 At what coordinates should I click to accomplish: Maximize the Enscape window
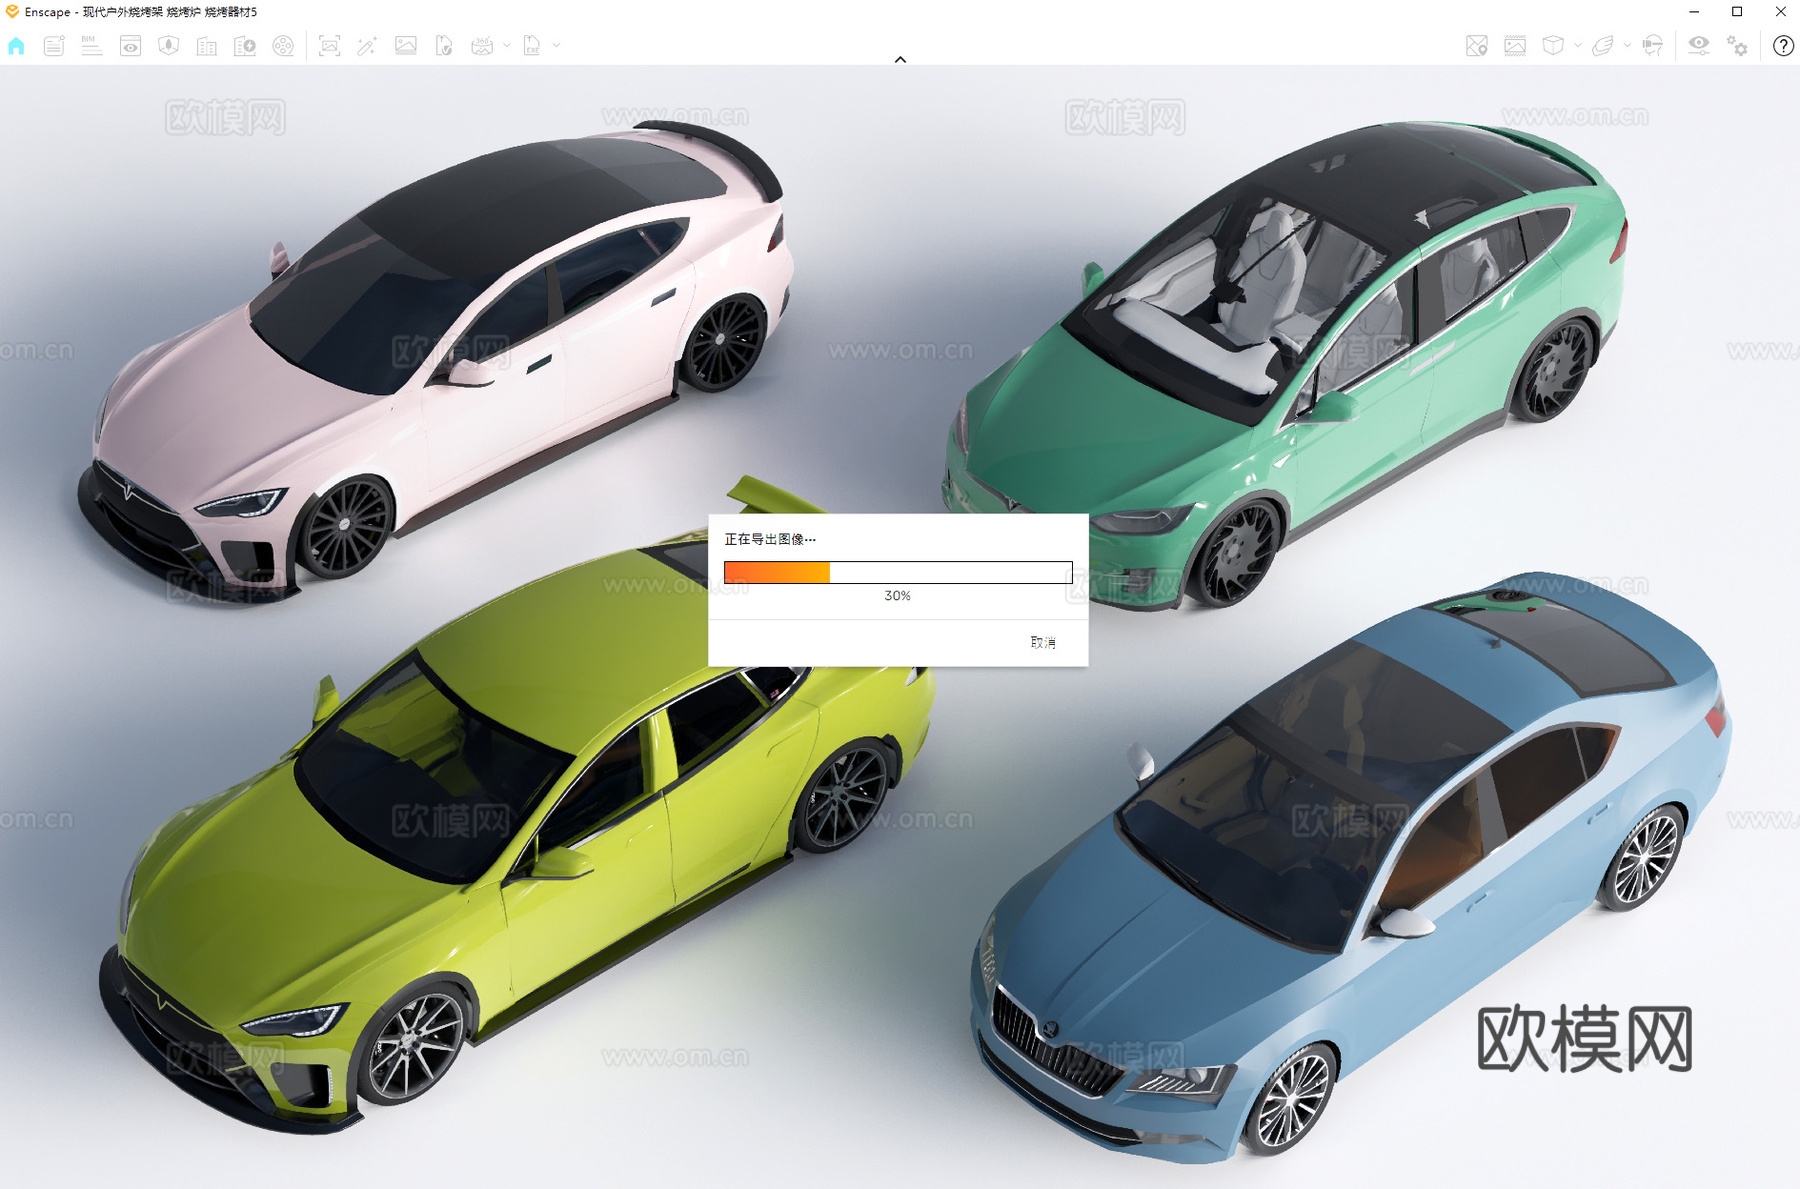pyautogui.click(x=1737, y=12)
